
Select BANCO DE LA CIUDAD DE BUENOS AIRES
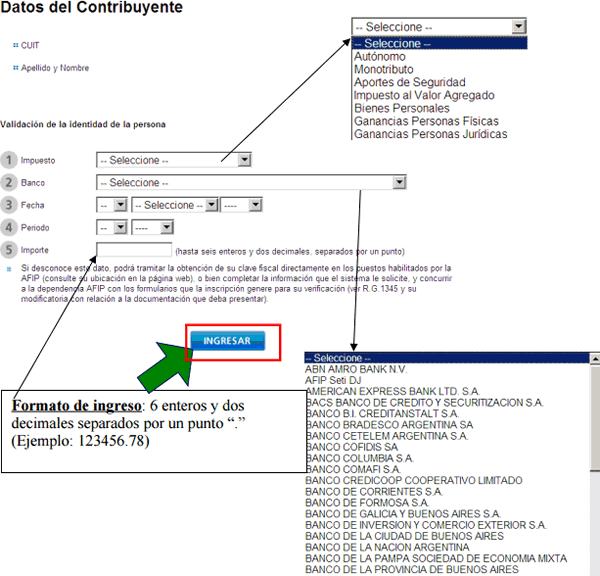tap(404, 536)
